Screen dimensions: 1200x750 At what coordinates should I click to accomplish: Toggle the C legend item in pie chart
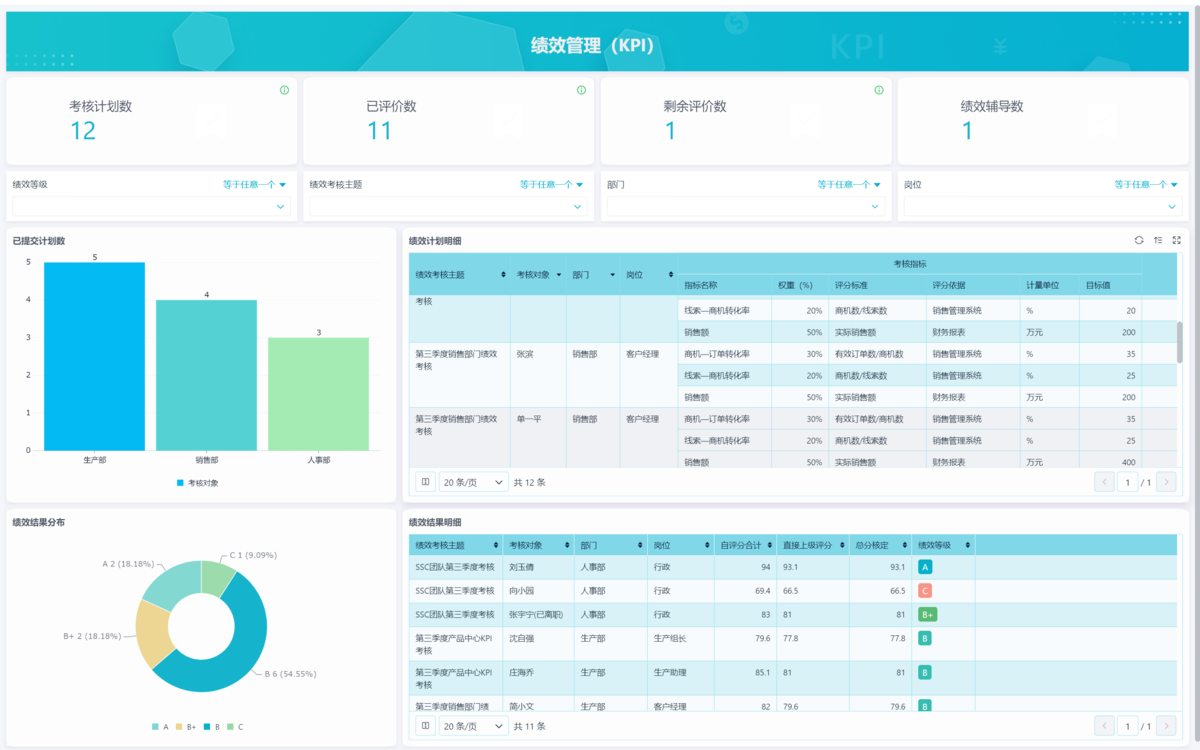point(235,727)
